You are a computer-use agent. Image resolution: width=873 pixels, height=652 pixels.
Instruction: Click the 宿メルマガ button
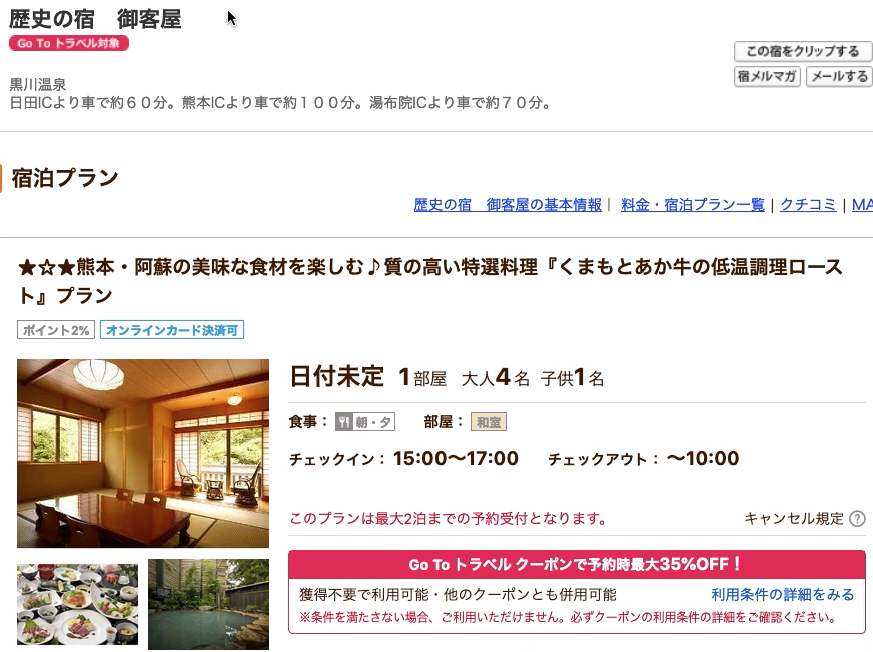click(767, 76)
